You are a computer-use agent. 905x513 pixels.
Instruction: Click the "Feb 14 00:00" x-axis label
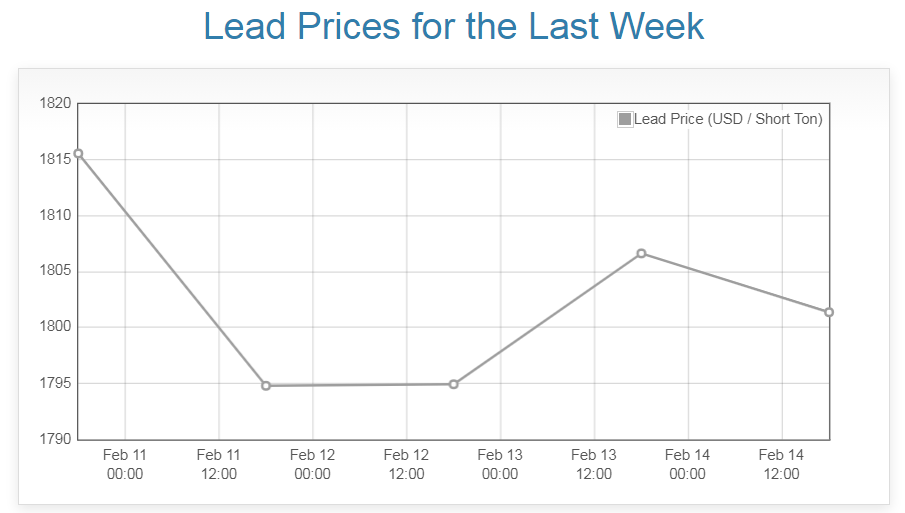688,464
